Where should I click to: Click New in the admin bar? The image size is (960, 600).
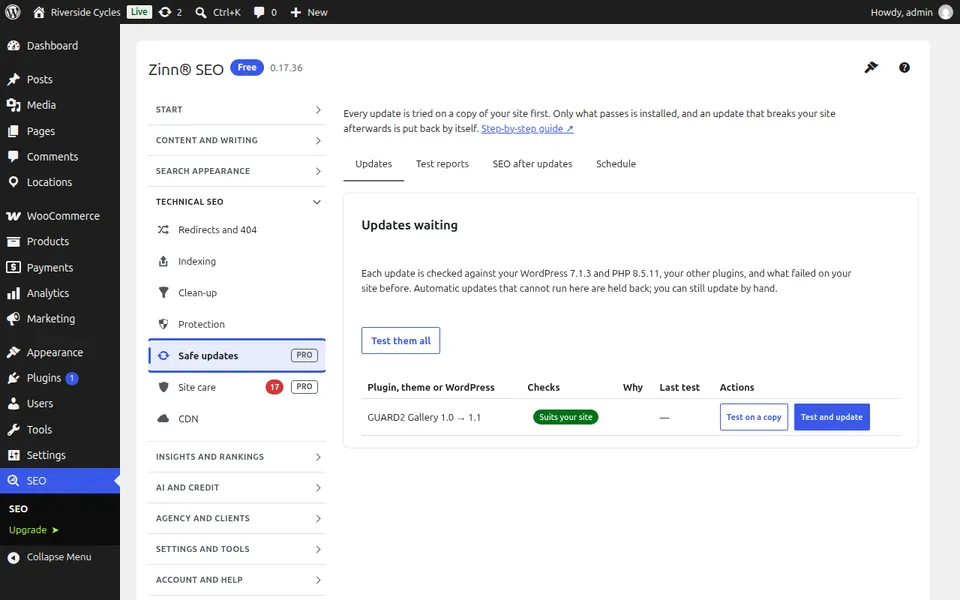pyautogui.click(x=309, y=12)
